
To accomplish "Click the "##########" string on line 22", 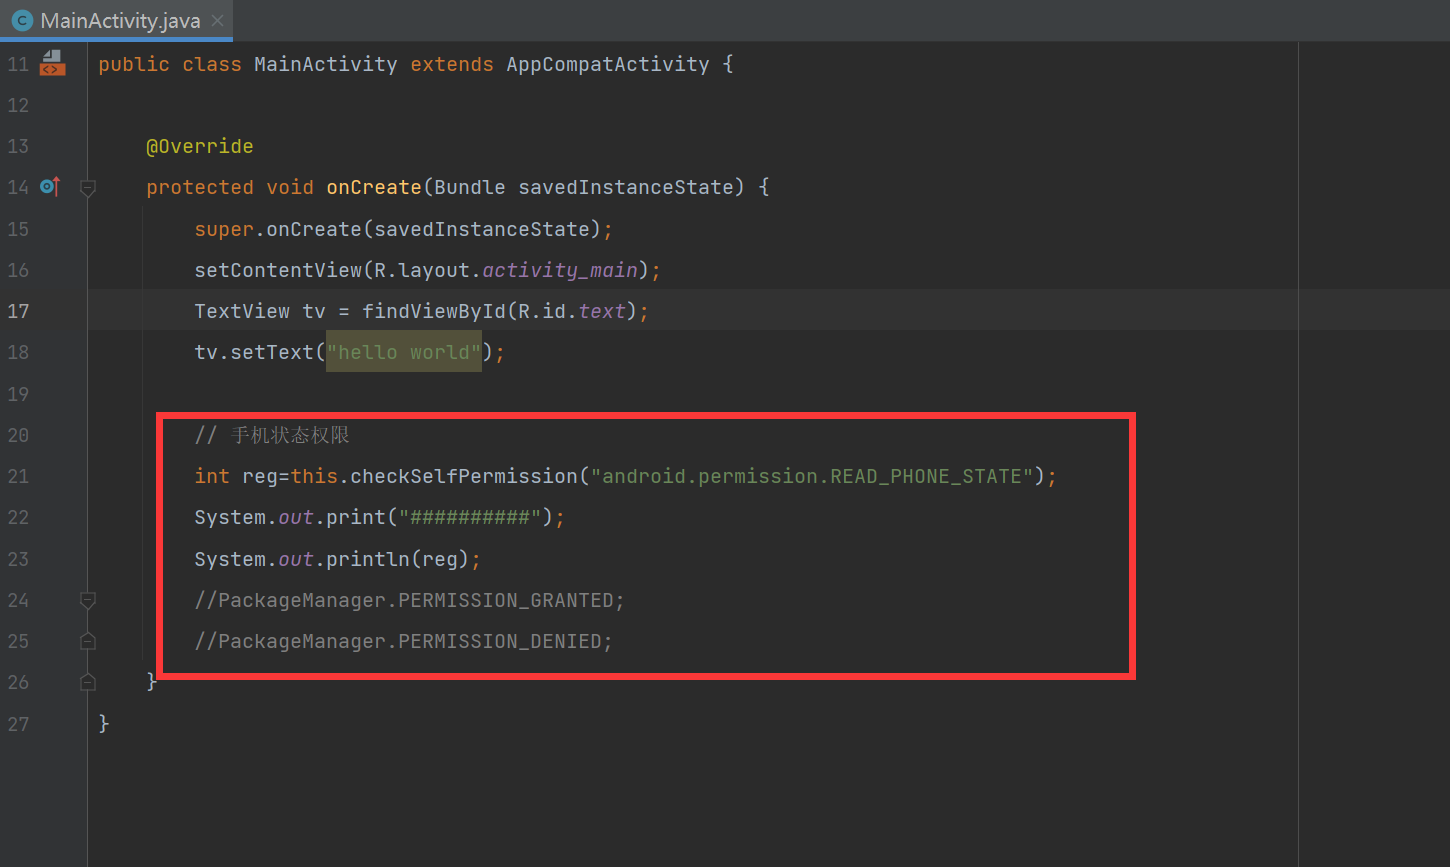I will pyautogui.click(x=470, y=517).
